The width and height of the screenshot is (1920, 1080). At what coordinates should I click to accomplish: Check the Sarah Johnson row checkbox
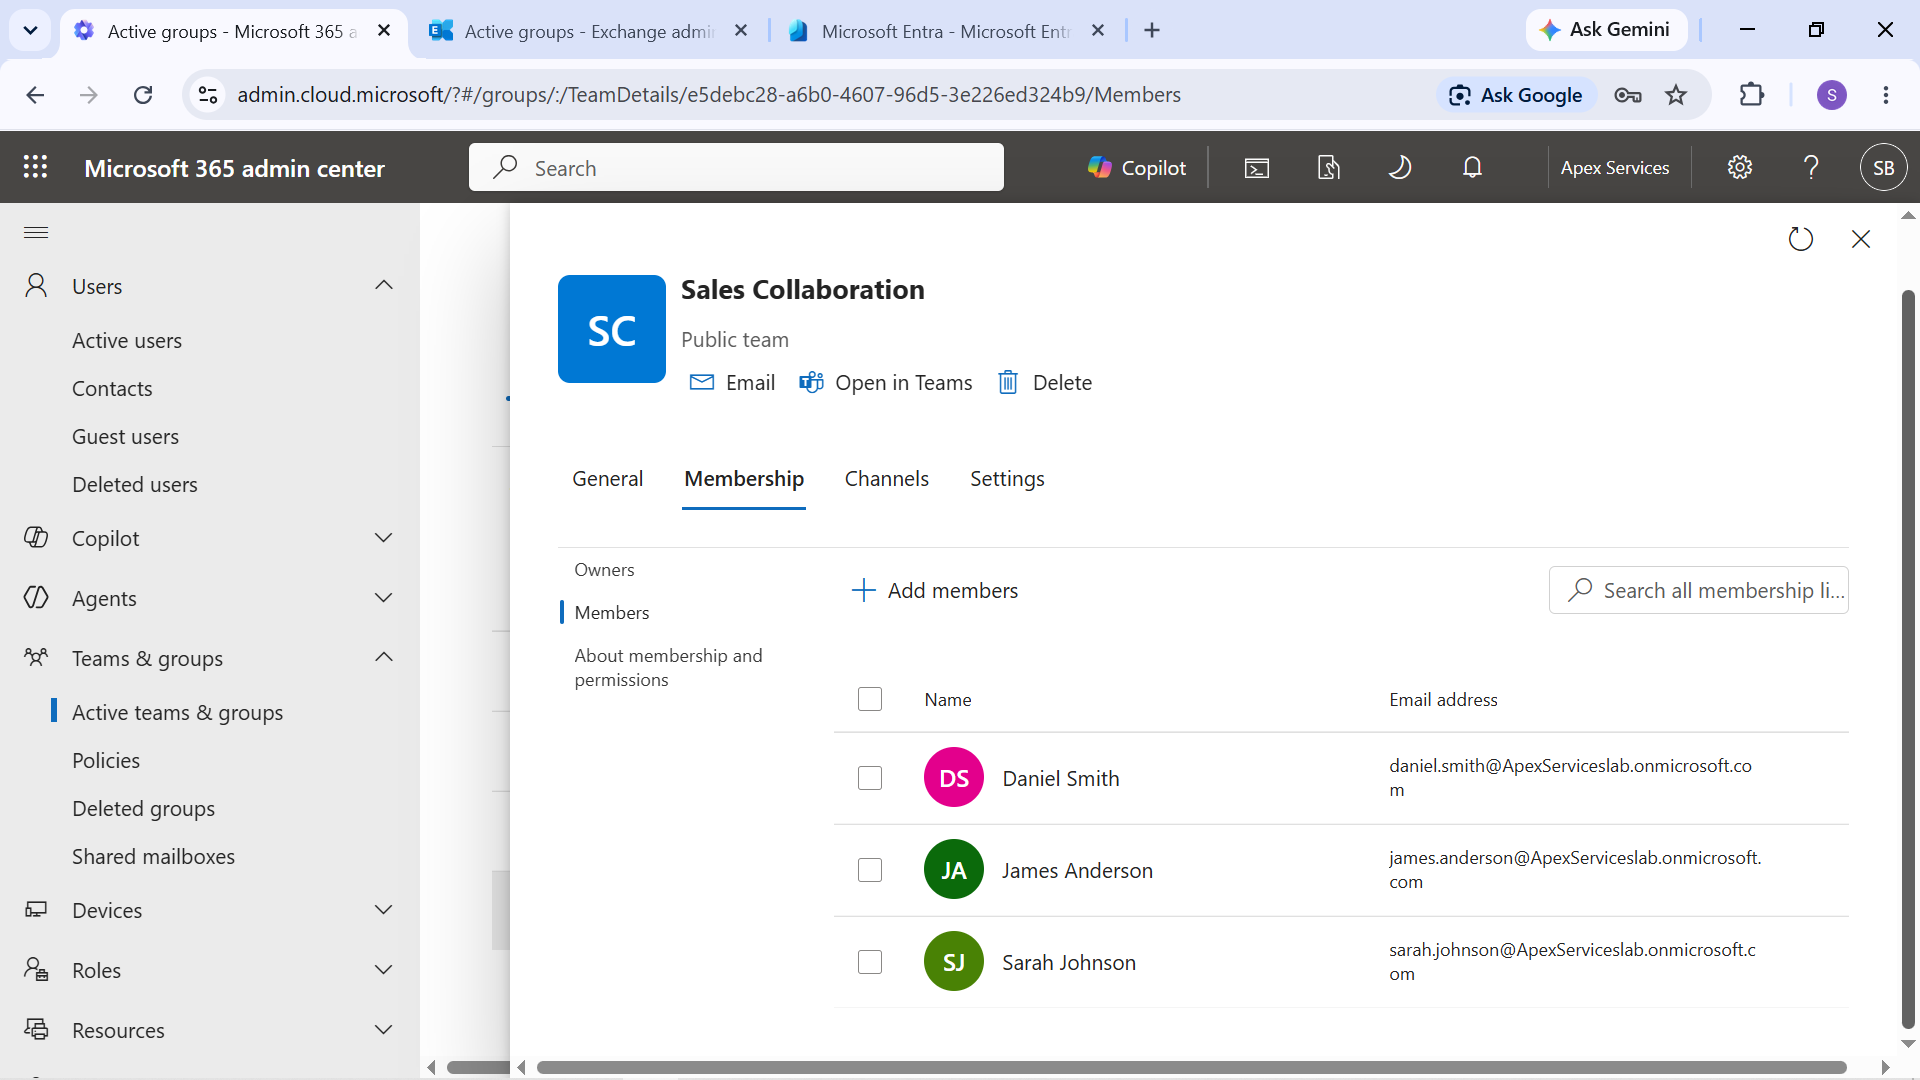point(870,962)
